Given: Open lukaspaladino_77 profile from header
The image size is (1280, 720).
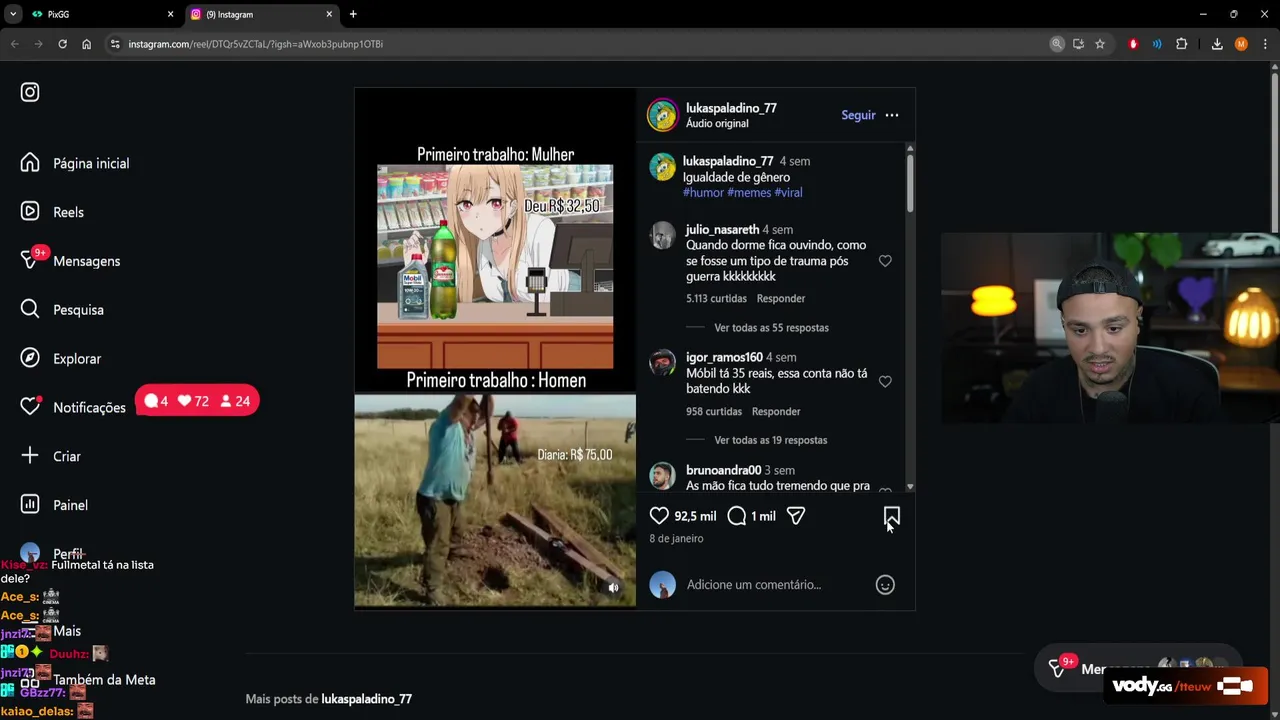Looking at the screenshot, I should click(731, 108).
